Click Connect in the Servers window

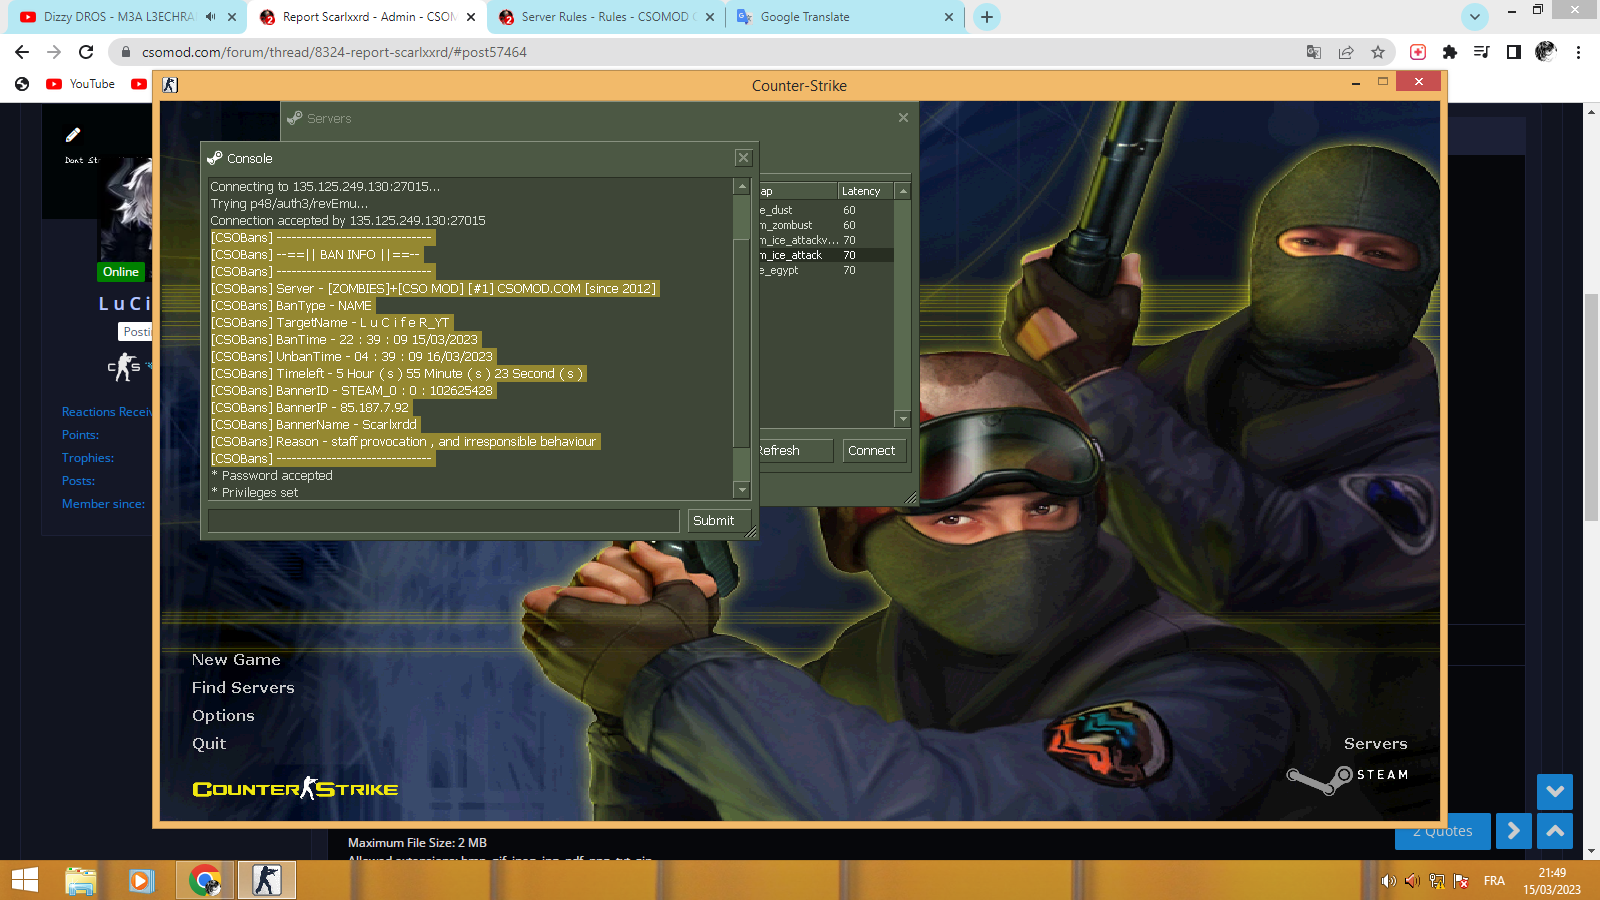(871, 451)
